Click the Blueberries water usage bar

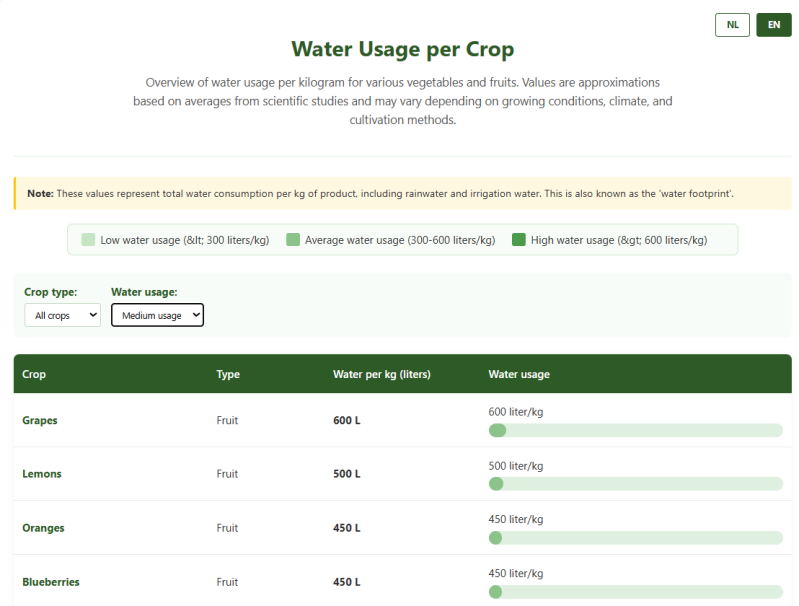coord(635,592)
